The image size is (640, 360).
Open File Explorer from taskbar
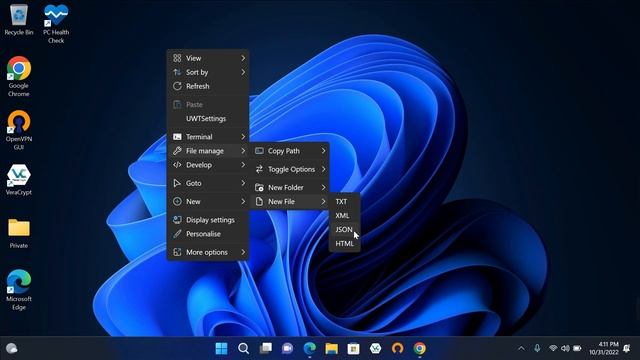(331, 348)
